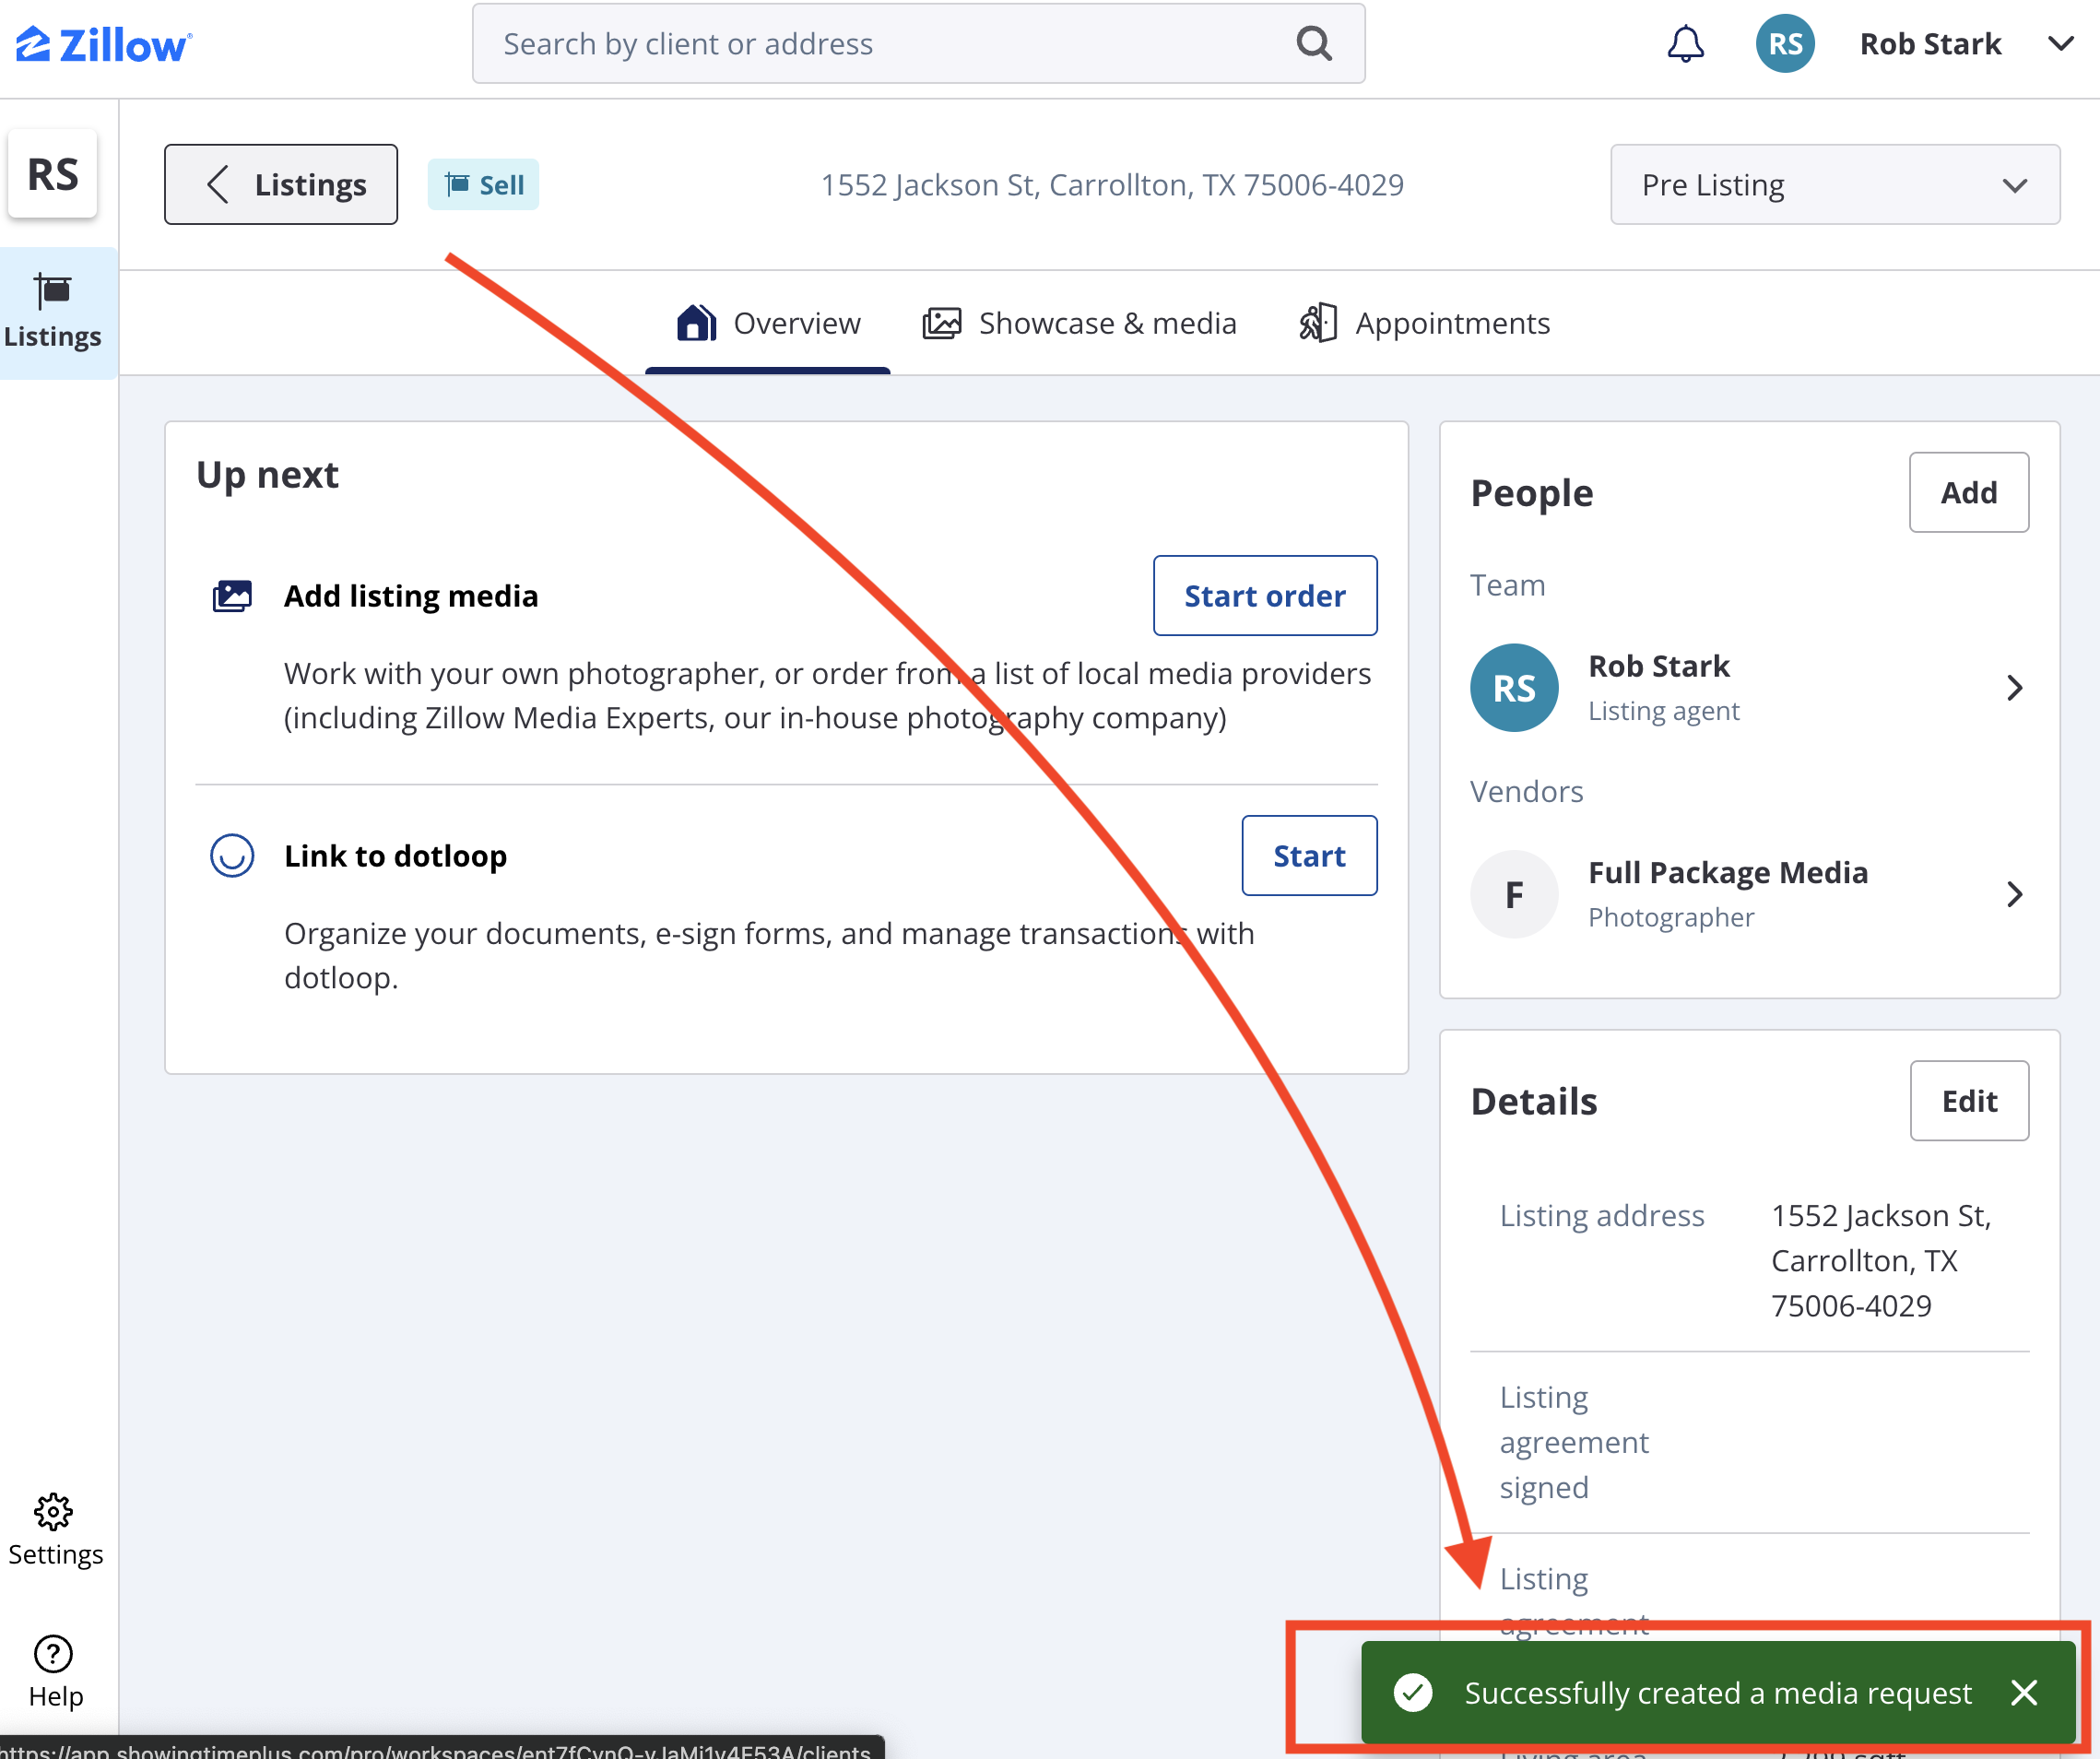Click the Zillow logo
Screen dimensions: 2100x1759
(104, 45)
